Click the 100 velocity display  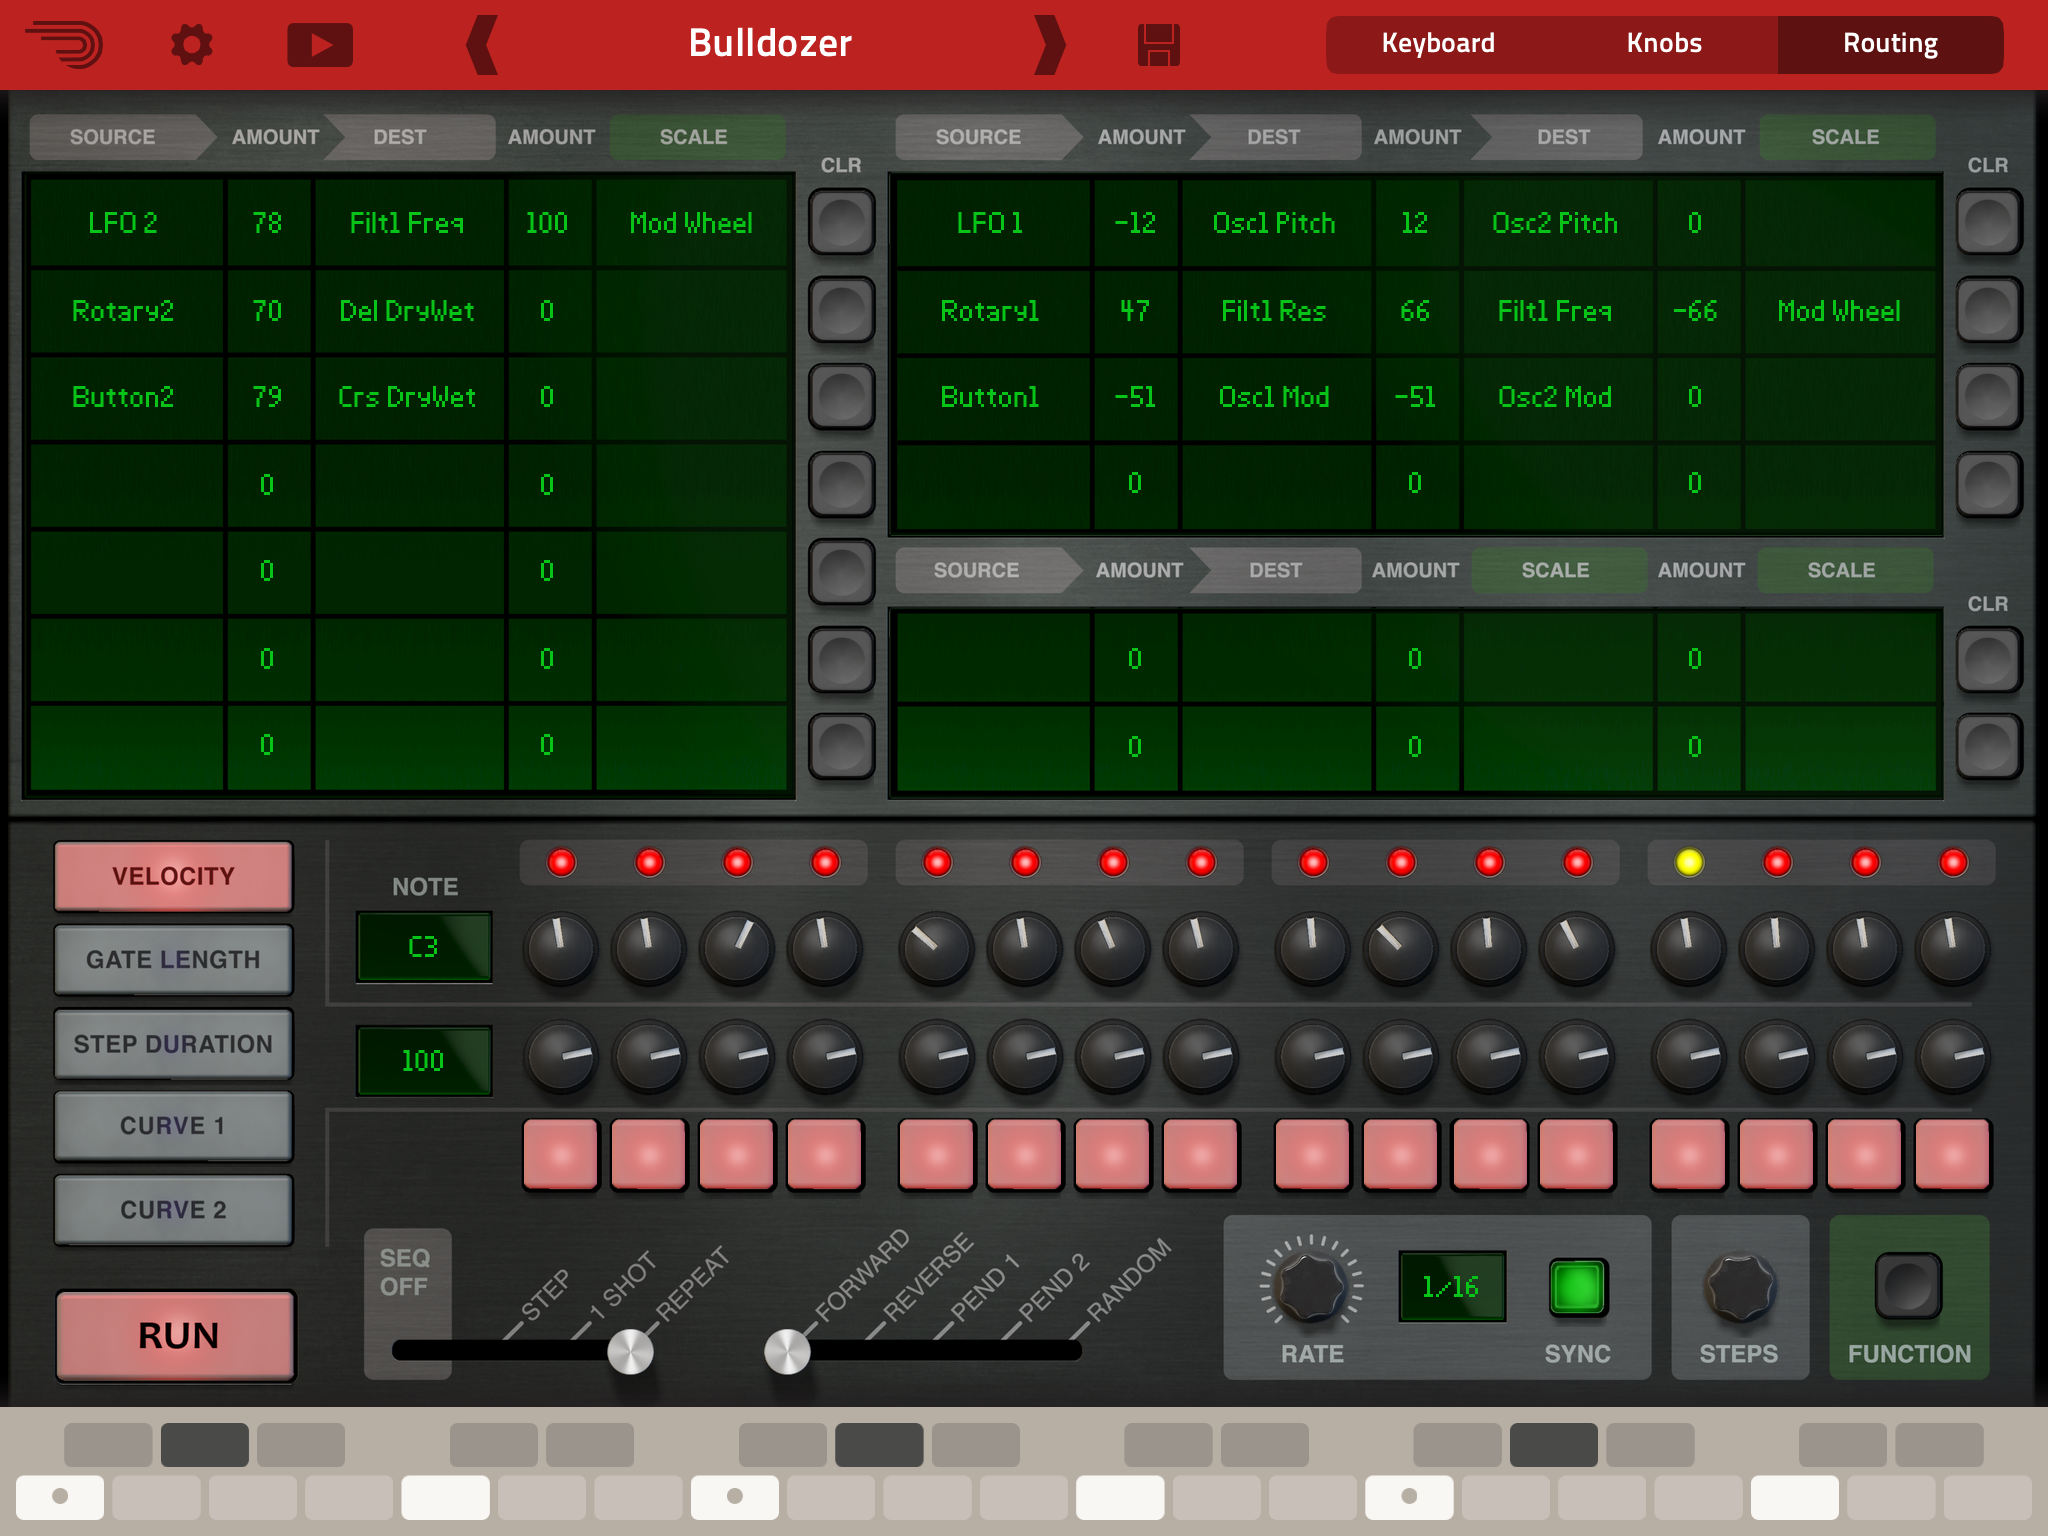(x=424, y=1061)
